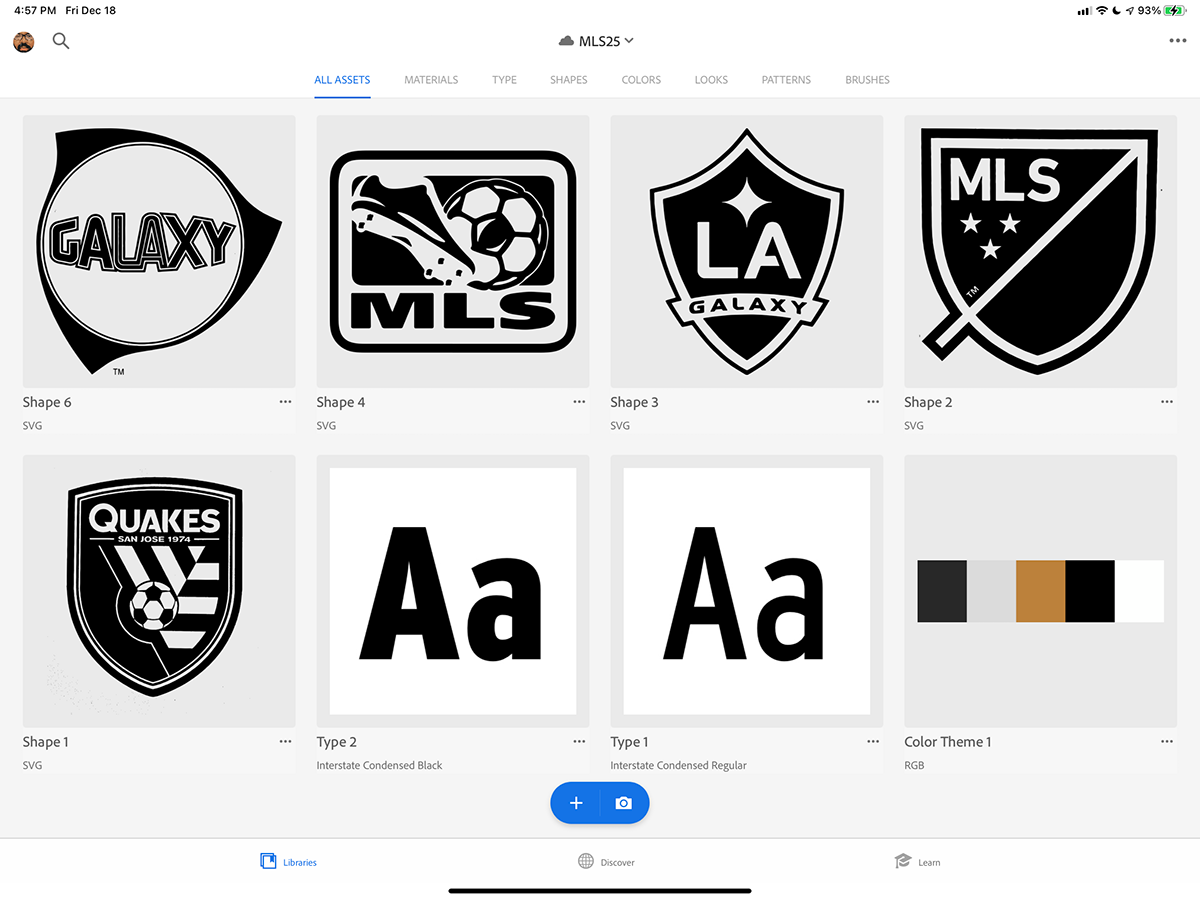Open the search magnifier icon
1200x900 pixels.
pos(61,41)
